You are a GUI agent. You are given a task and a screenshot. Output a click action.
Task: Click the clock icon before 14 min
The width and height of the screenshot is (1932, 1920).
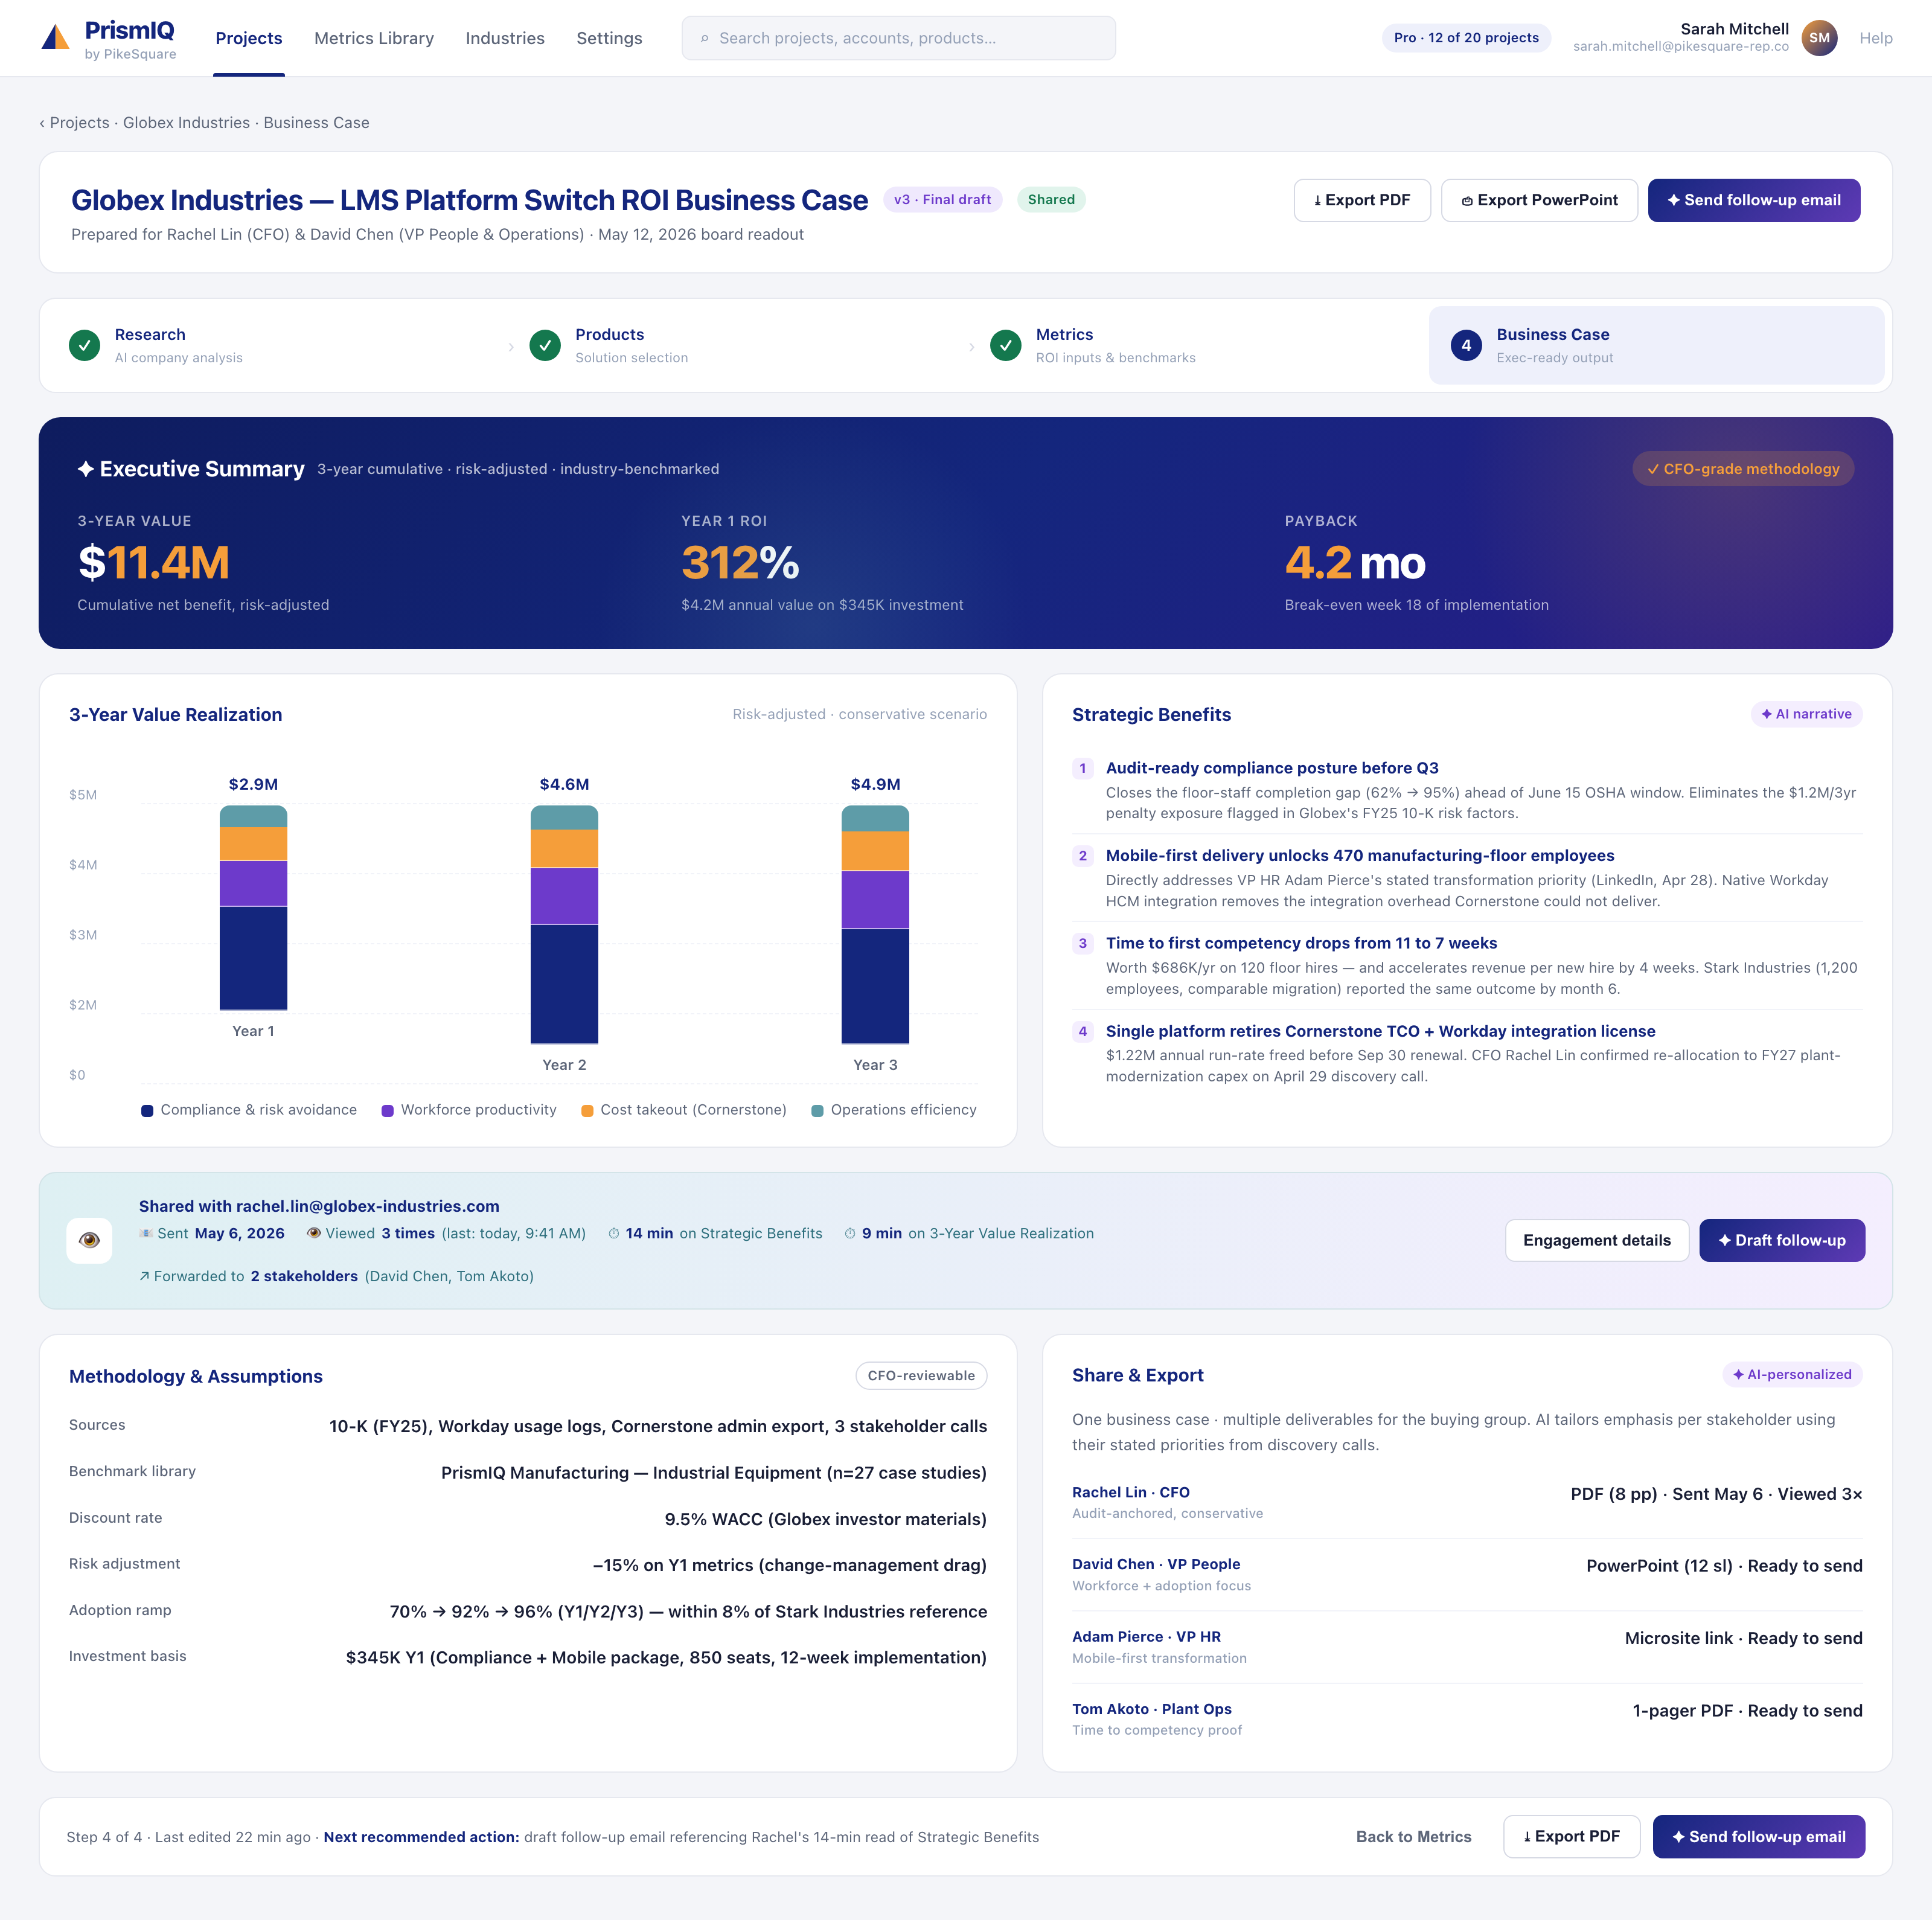tap(614, 1233)
